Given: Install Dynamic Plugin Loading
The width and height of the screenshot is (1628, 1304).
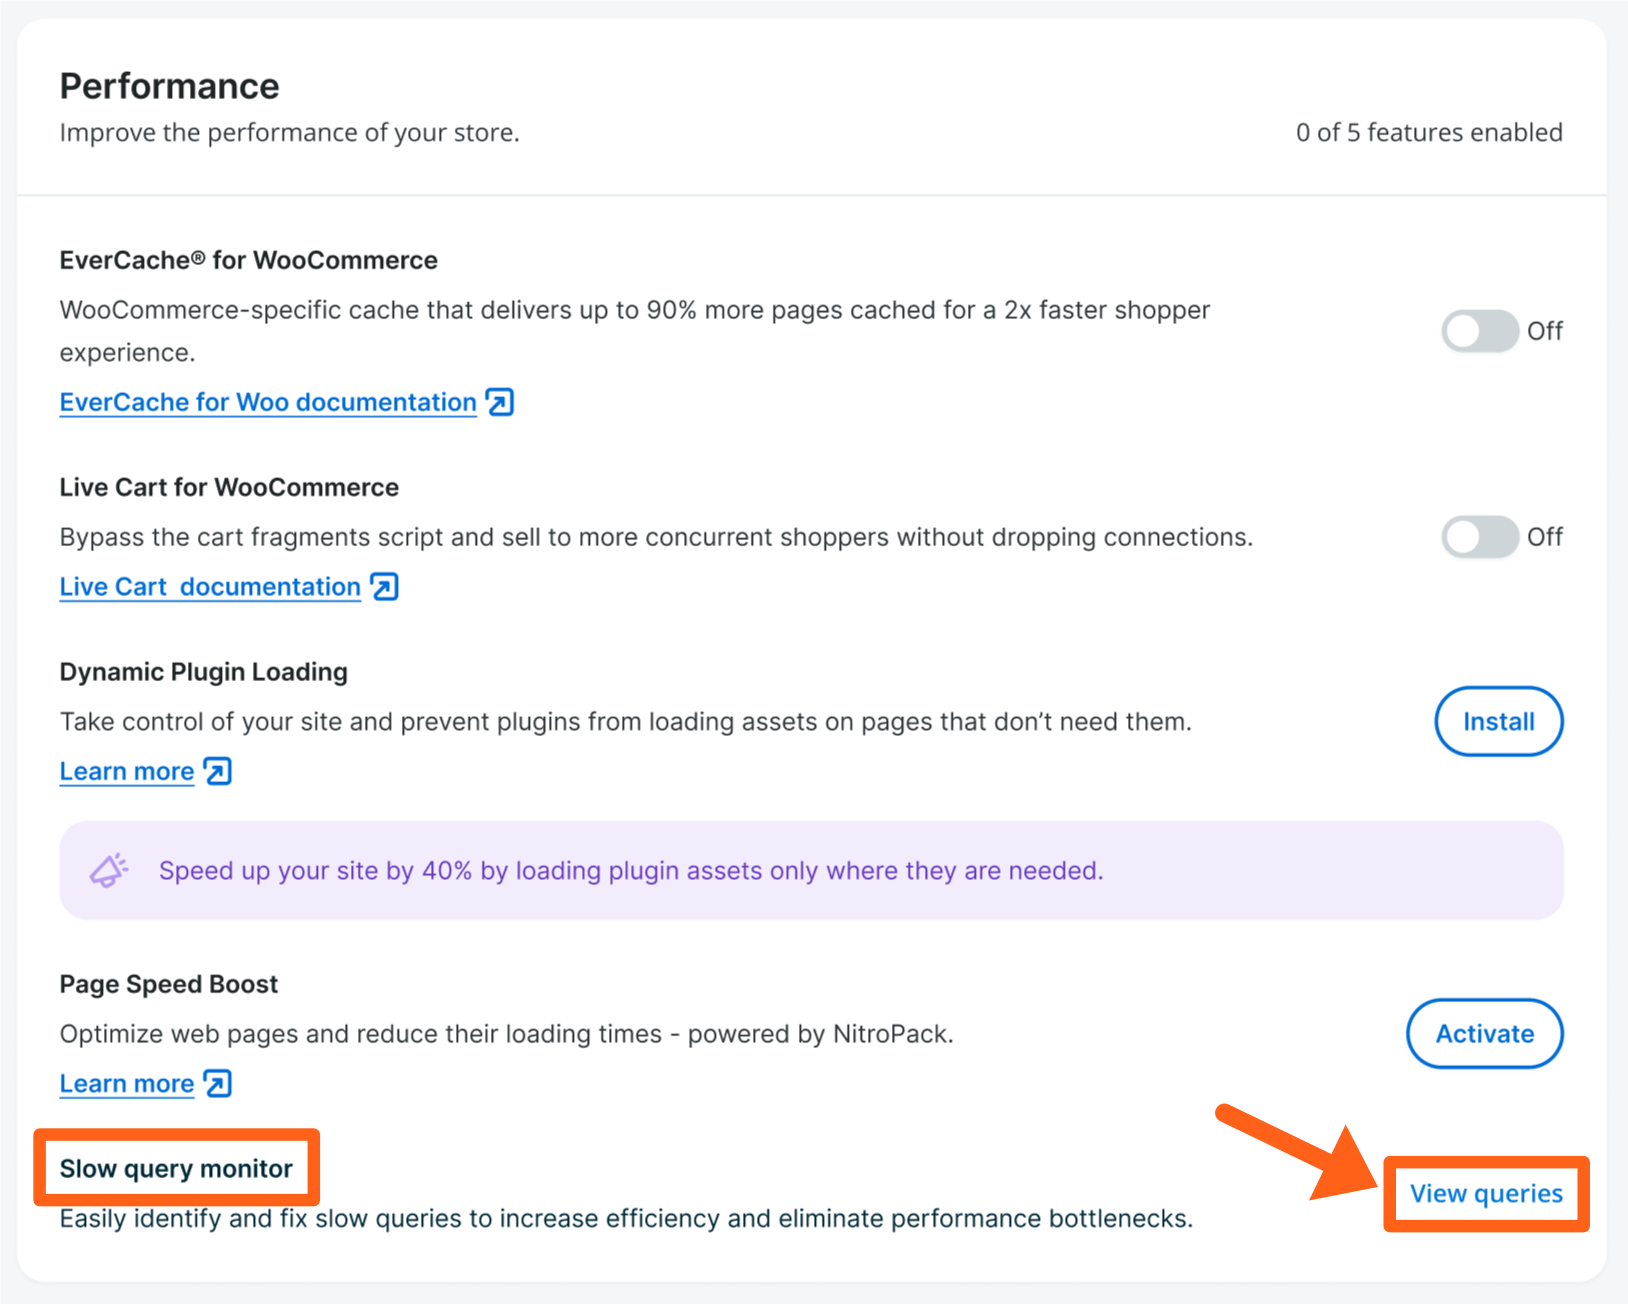Looking at the screenshot, I should (1498, 721).
